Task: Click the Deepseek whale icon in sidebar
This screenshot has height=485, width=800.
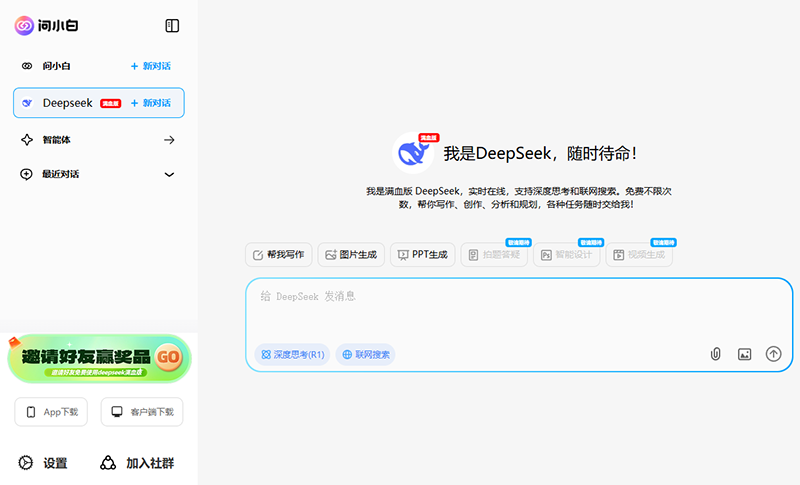Action: coord(27,103)
